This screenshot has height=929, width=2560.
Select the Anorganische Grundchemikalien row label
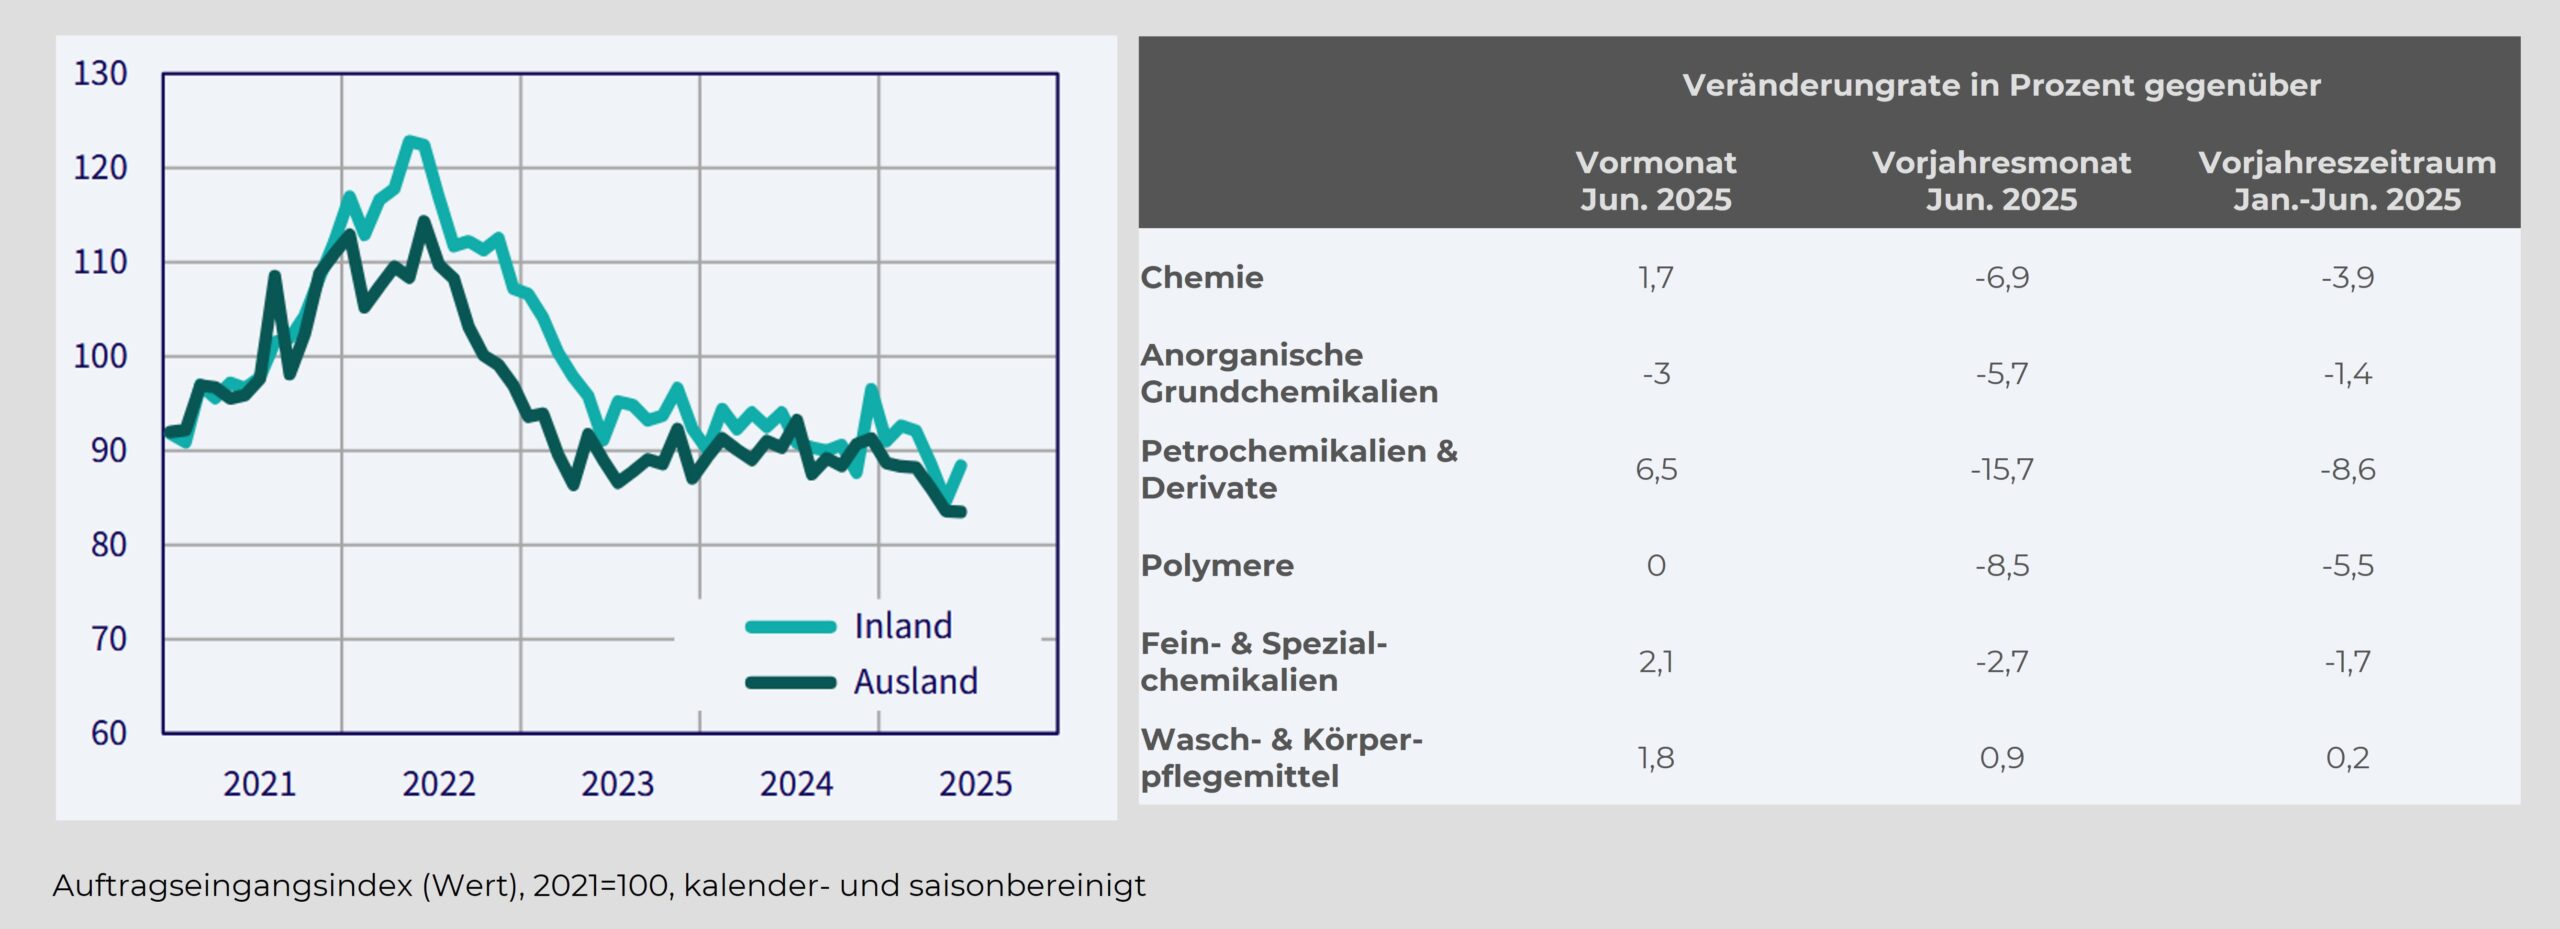click(x=1289, y=373)
